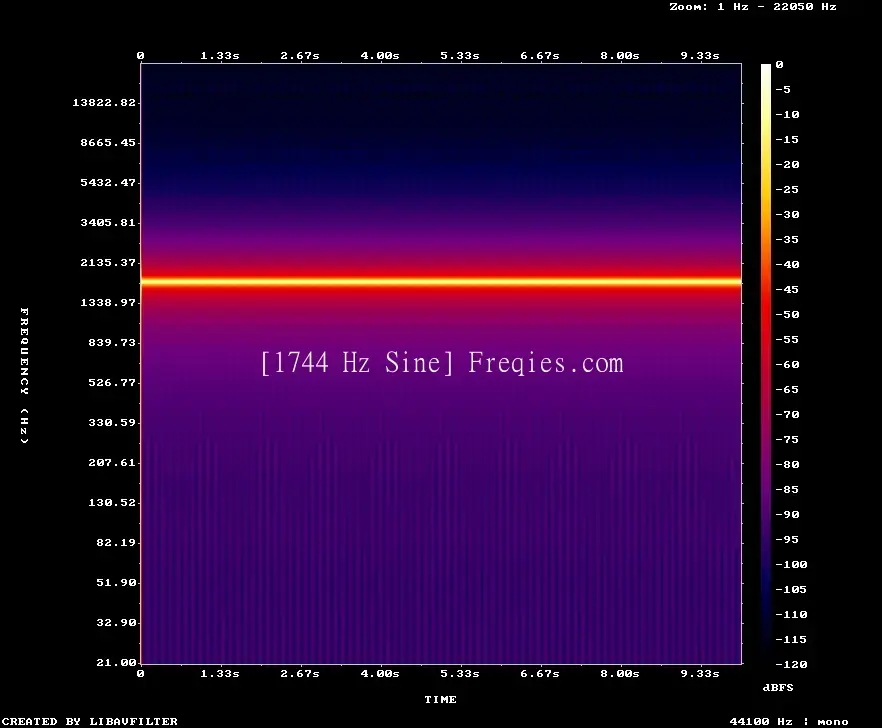The width and height of the screenshot is (882, 728).
Task: Click the 330.59 frequency label
Action: pyautogui.click(x=112, y=423)
